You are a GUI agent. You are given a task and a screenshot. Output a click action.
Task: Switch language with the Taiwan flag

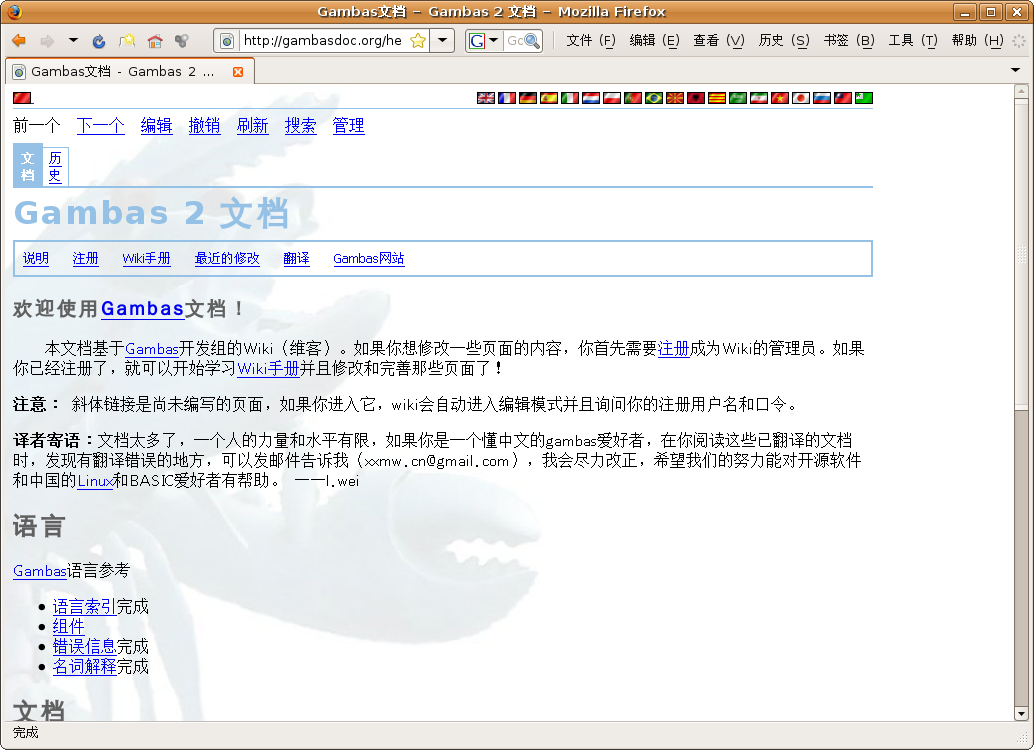point(843,98)
